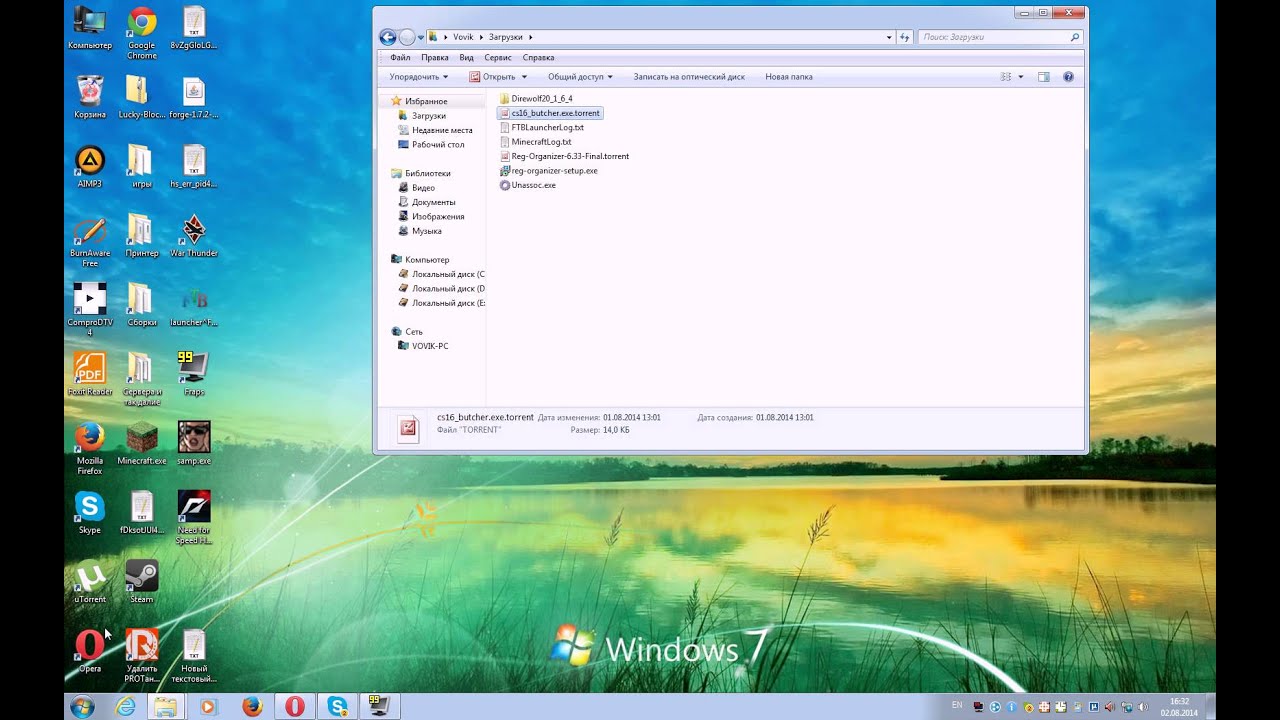Image resolution: width=1280 pixels, height=720 pixels.
Task: Click the EN language indicator in tray
Action: [957, 706]
